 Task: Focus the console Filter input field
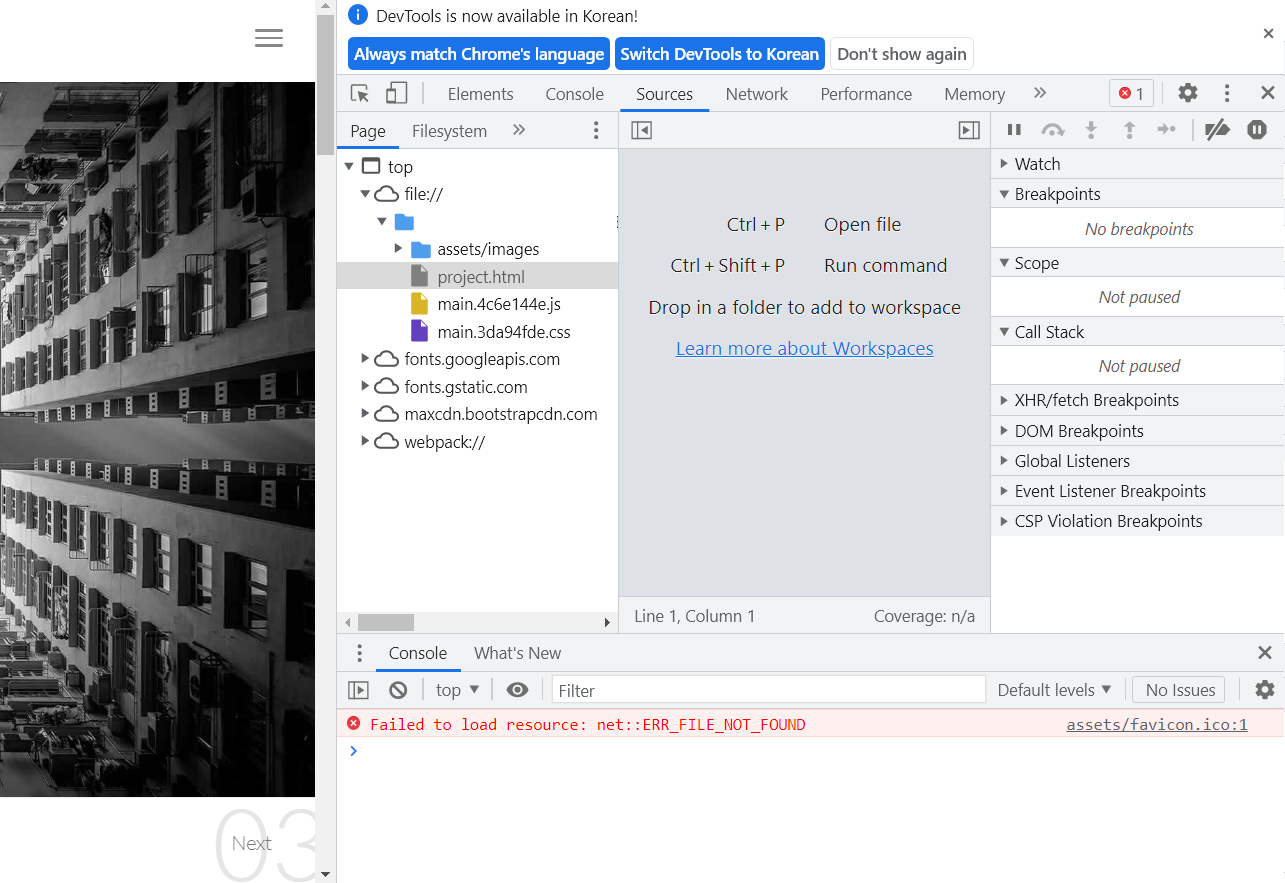pos(768,690)
